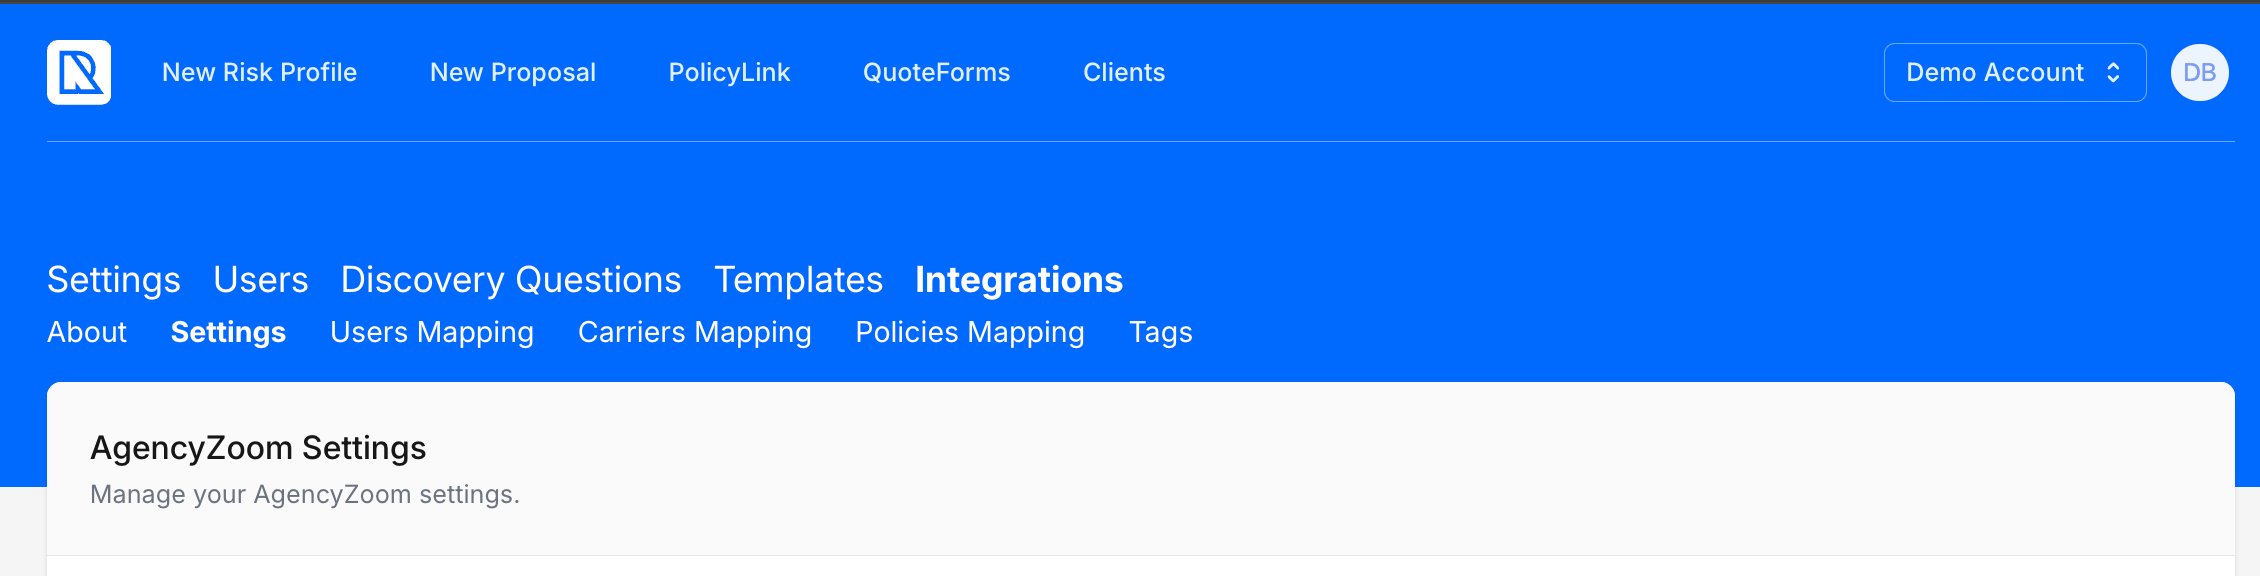
Task: Open the Users Mapping sub-tab
Action: tap(432, 332)
